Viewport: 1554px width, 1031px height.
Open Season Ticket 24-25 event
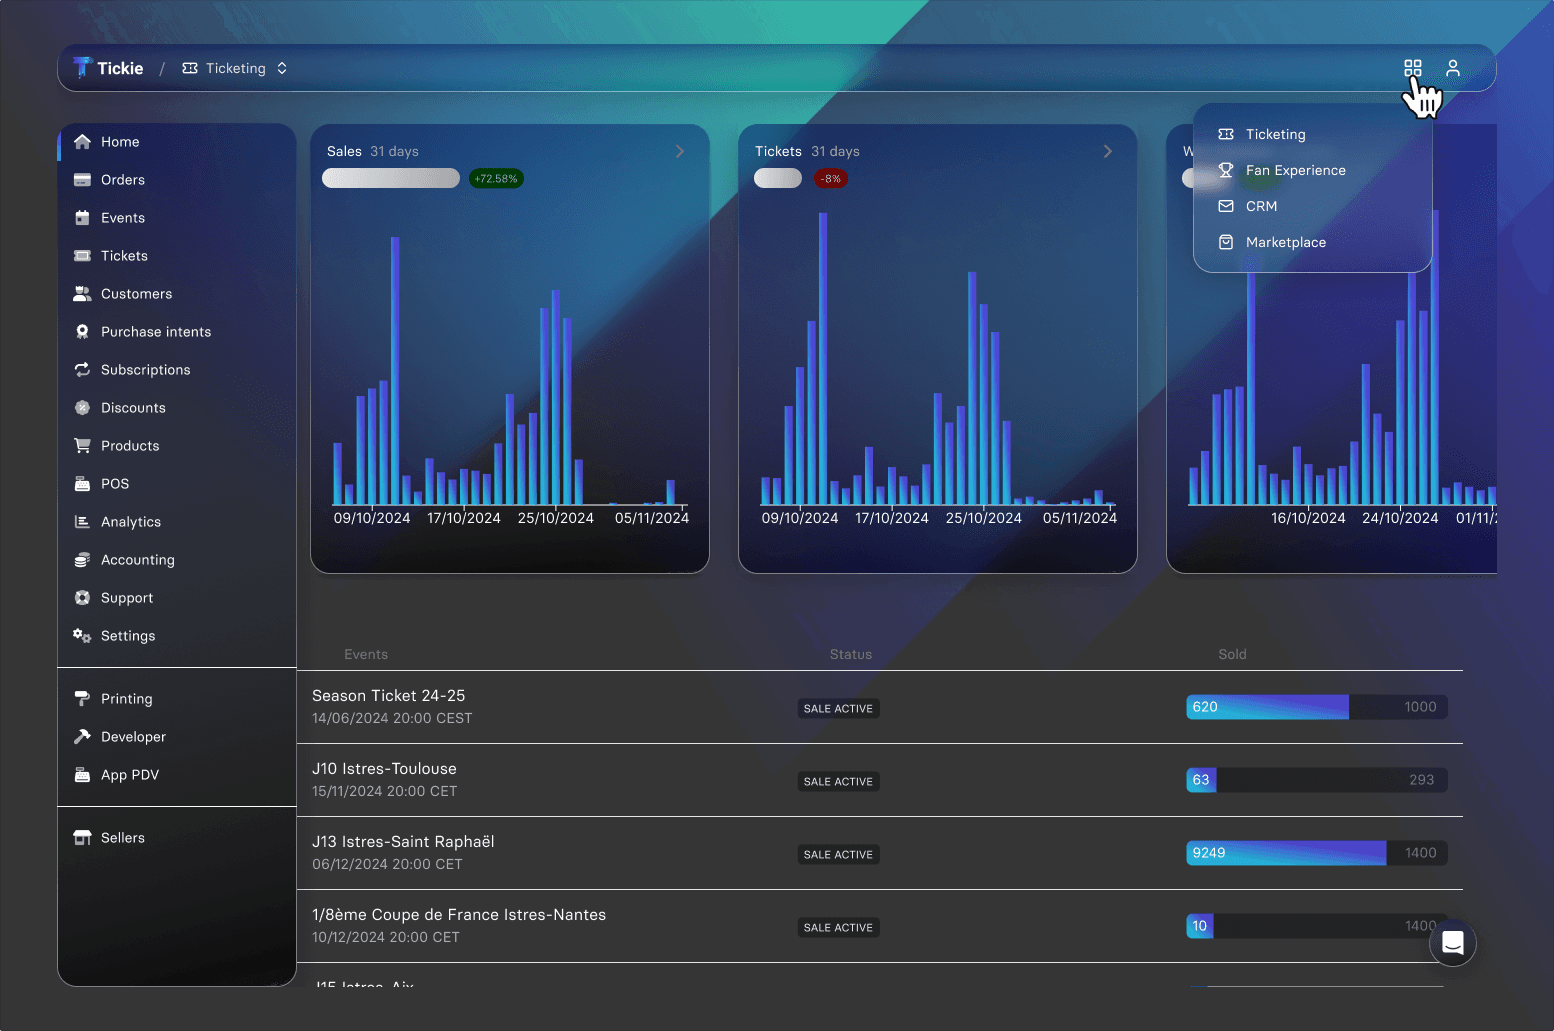pyautogui.click(x=389, y=696)
